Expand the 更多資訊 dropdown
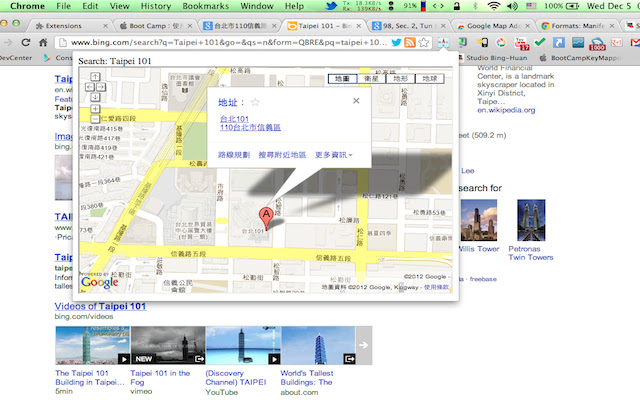 [333, 155]
